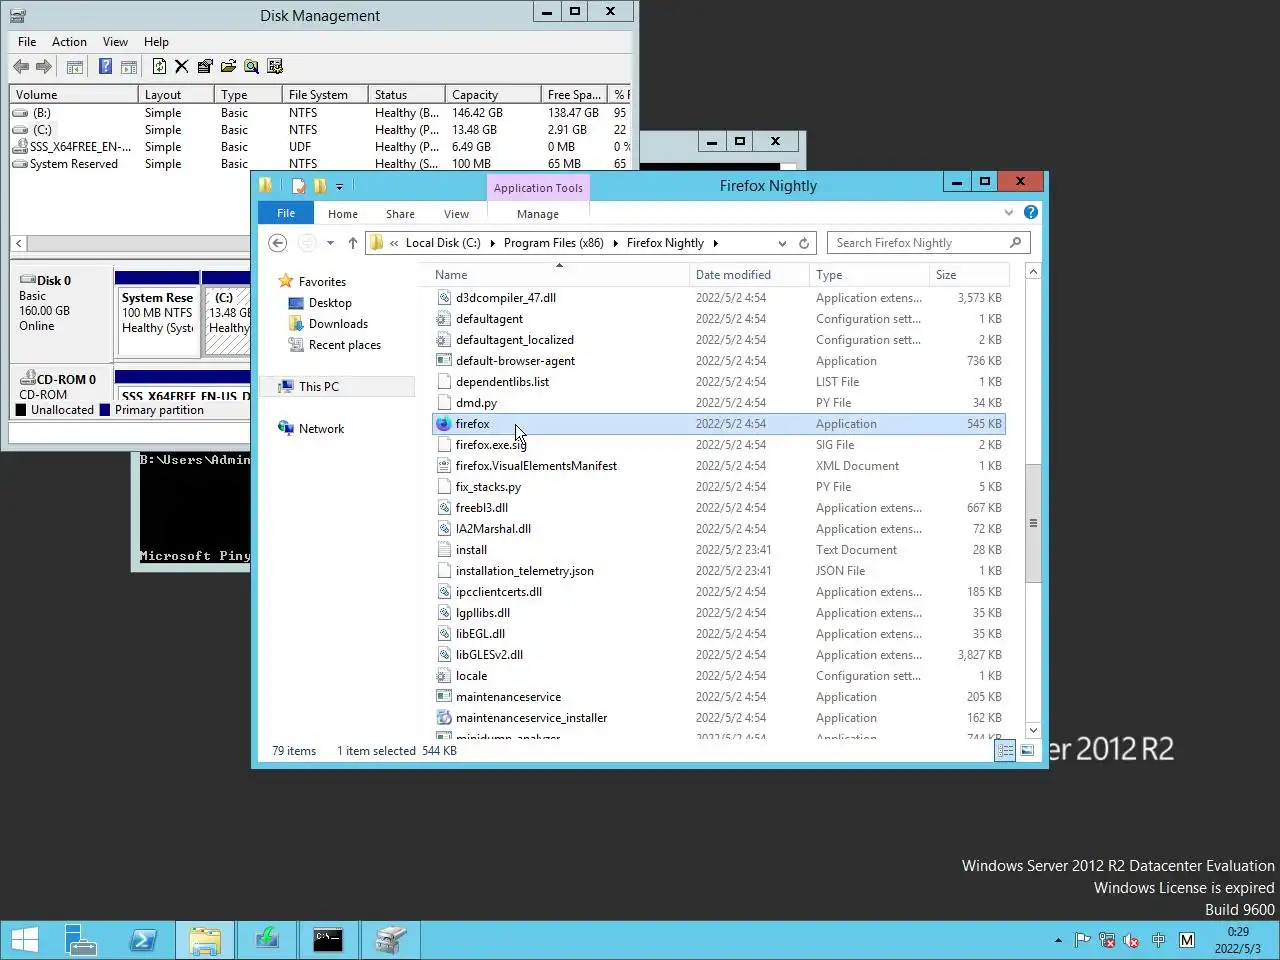
Task: Refresh the Explorer address bar
Action: click(804, 243)
